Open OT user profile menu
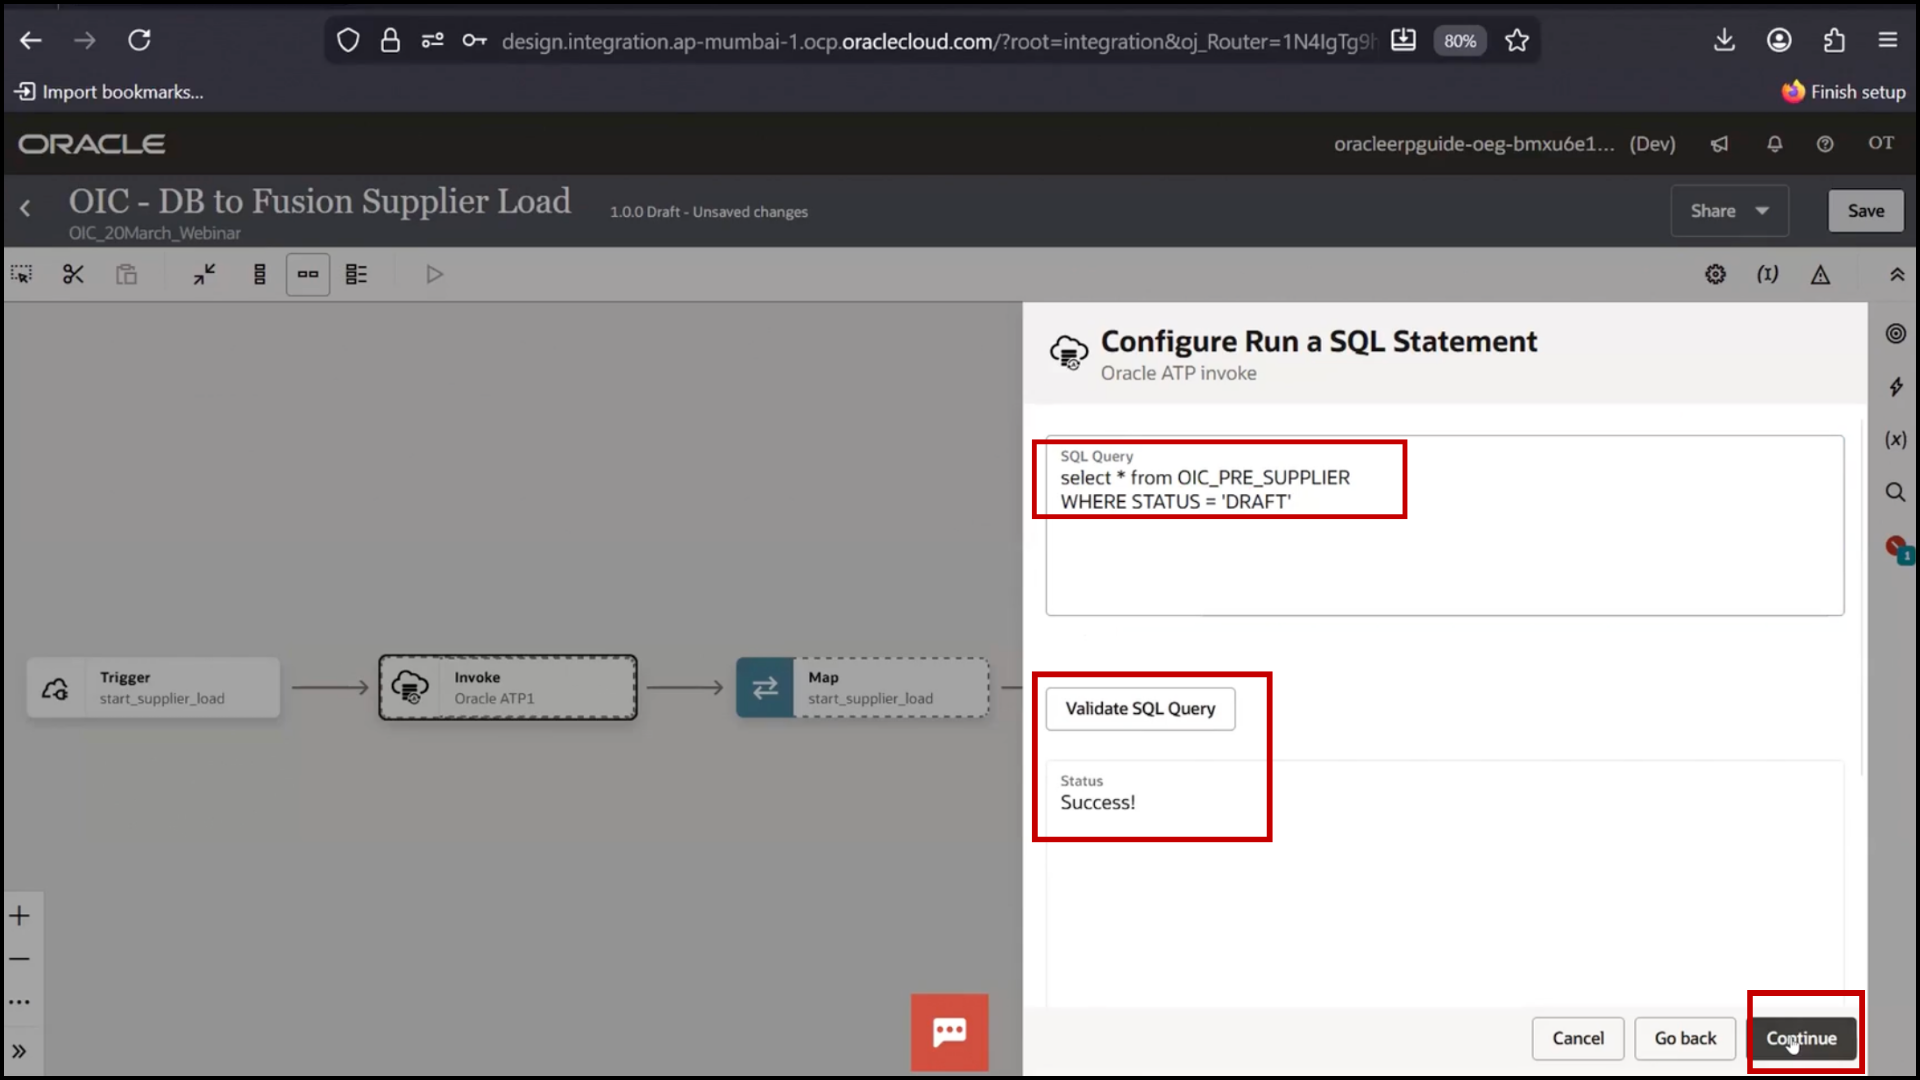Image resolution: width=1920 pixels, height=1080 pixels. (1881, 143)
